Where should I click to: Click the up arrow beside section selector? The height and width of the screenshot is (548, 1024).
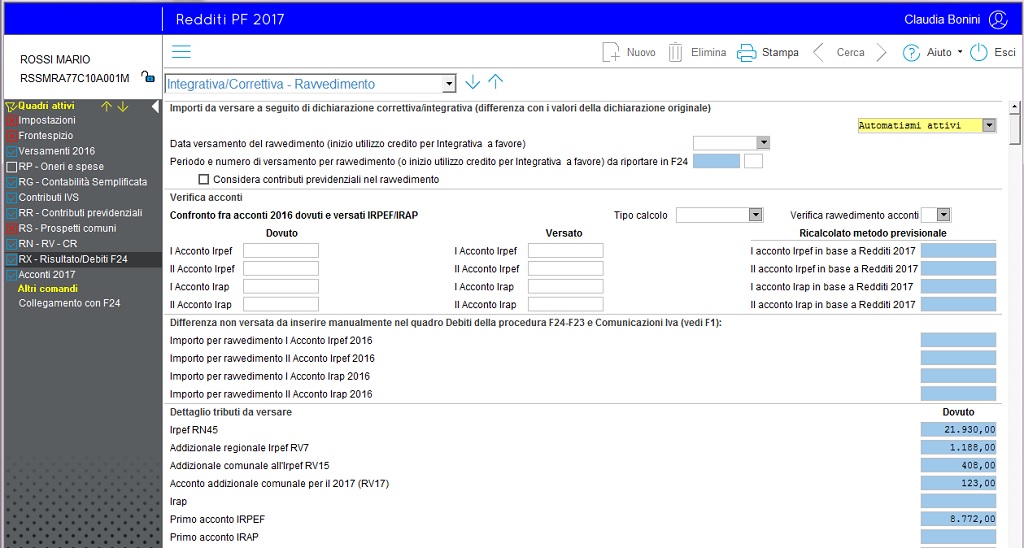point(496,82)
